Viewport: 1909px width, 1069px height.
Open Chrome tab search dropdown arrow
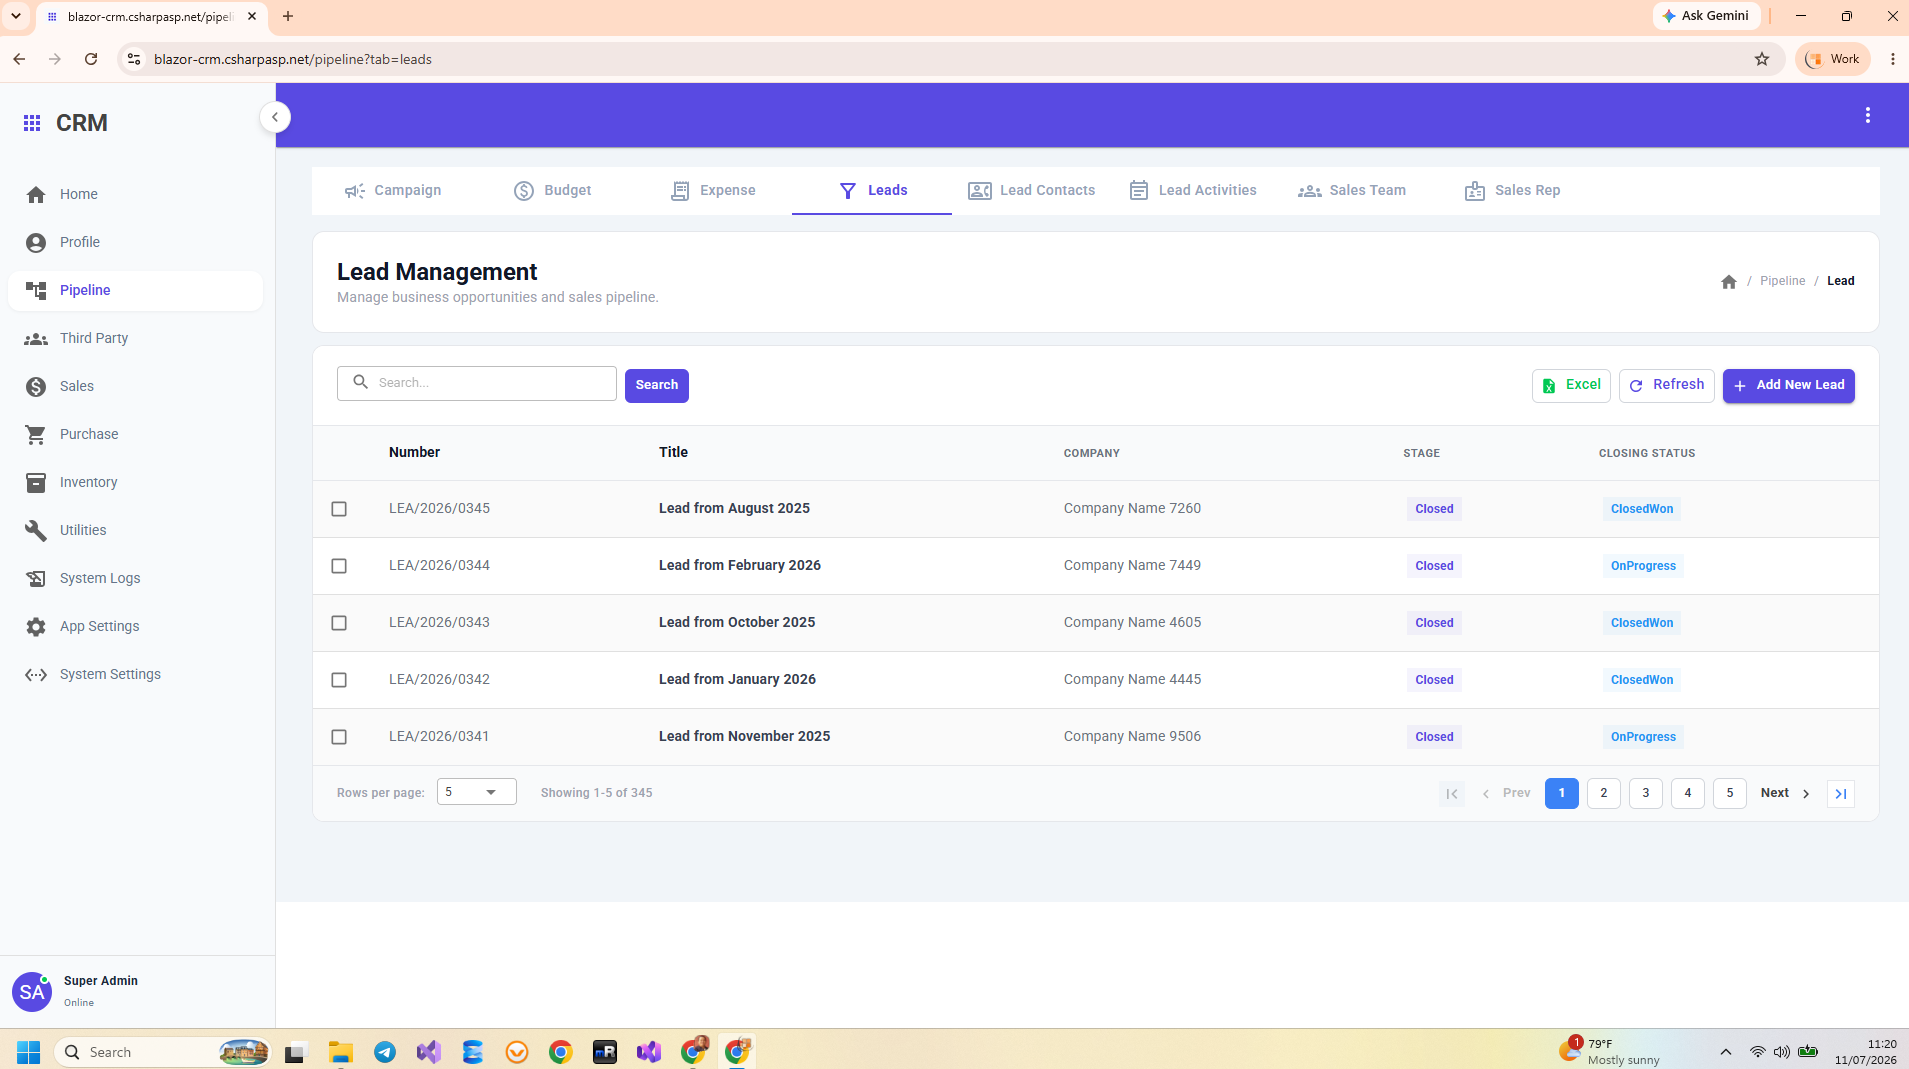pyautogui.click(x=16, y=16)
